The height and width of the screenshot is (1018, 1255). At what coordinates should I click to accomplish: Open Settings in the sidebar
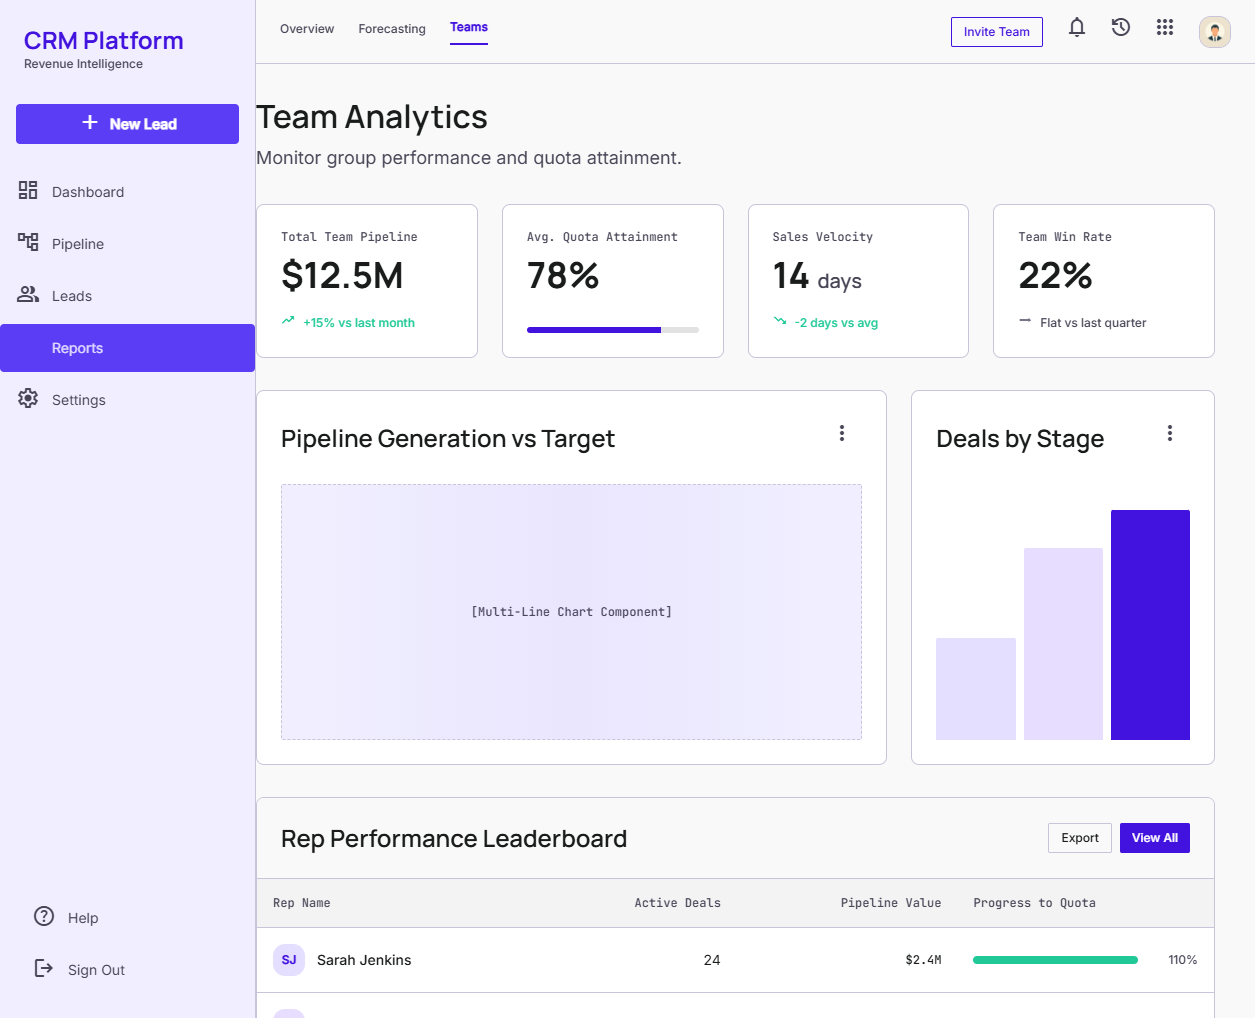point(127,400)
